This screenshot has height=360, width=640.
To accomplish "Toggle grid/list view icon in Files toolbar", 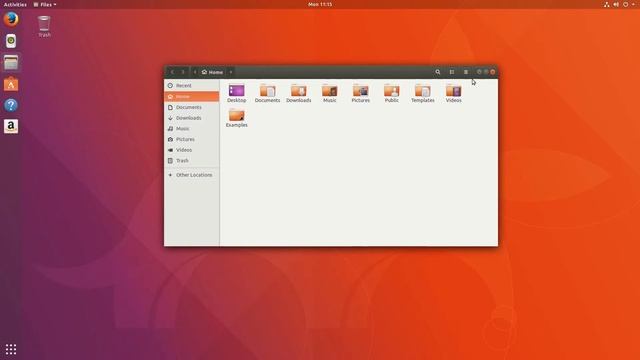I will pyautogui.click(x=451, y=72).
